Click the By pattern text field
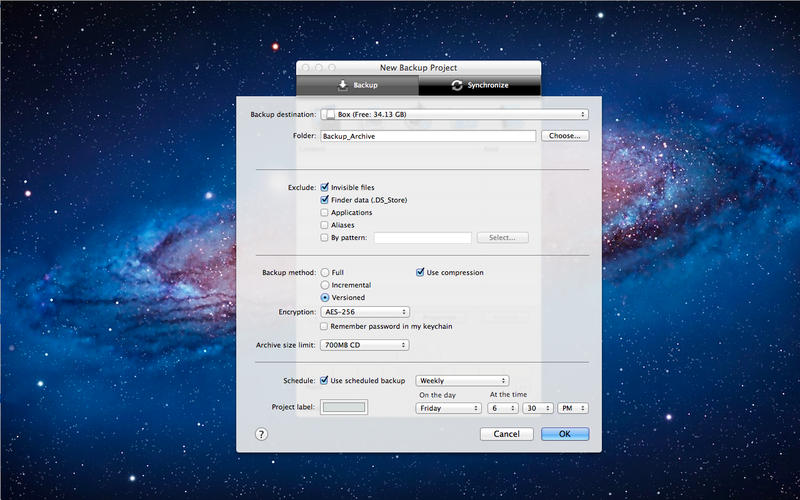The width and height of the screenshot is (800, 500). [x=423, y=238]
